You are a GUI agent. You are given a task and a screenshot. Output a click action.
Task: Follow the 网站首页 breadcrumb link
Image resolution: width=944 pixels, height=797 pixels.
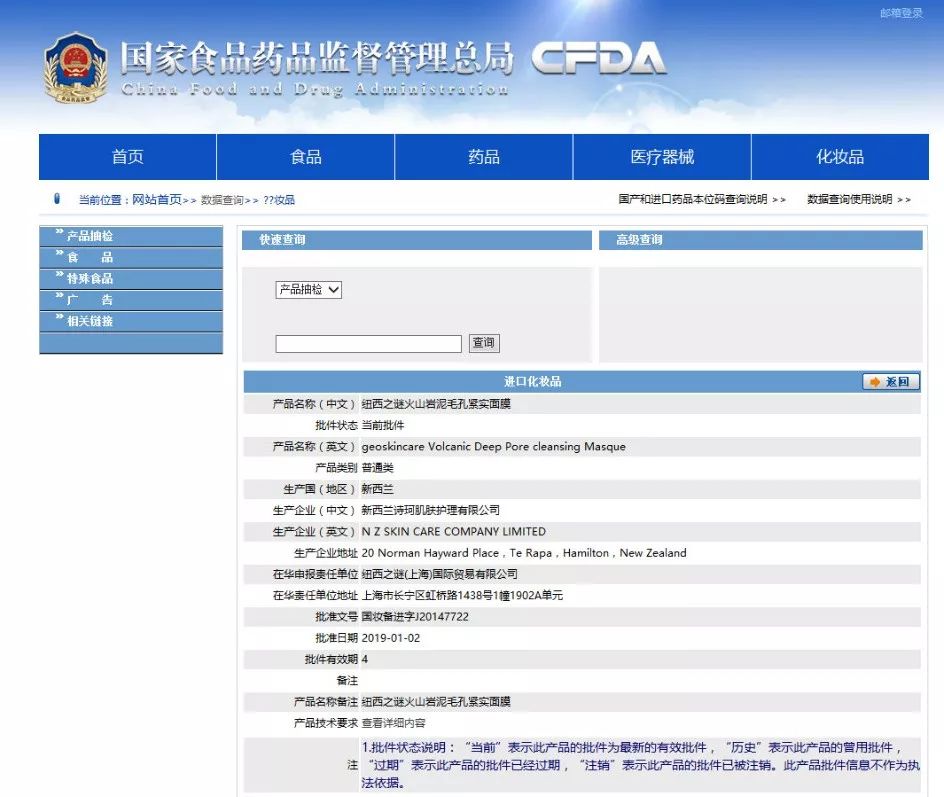(157, 199)
